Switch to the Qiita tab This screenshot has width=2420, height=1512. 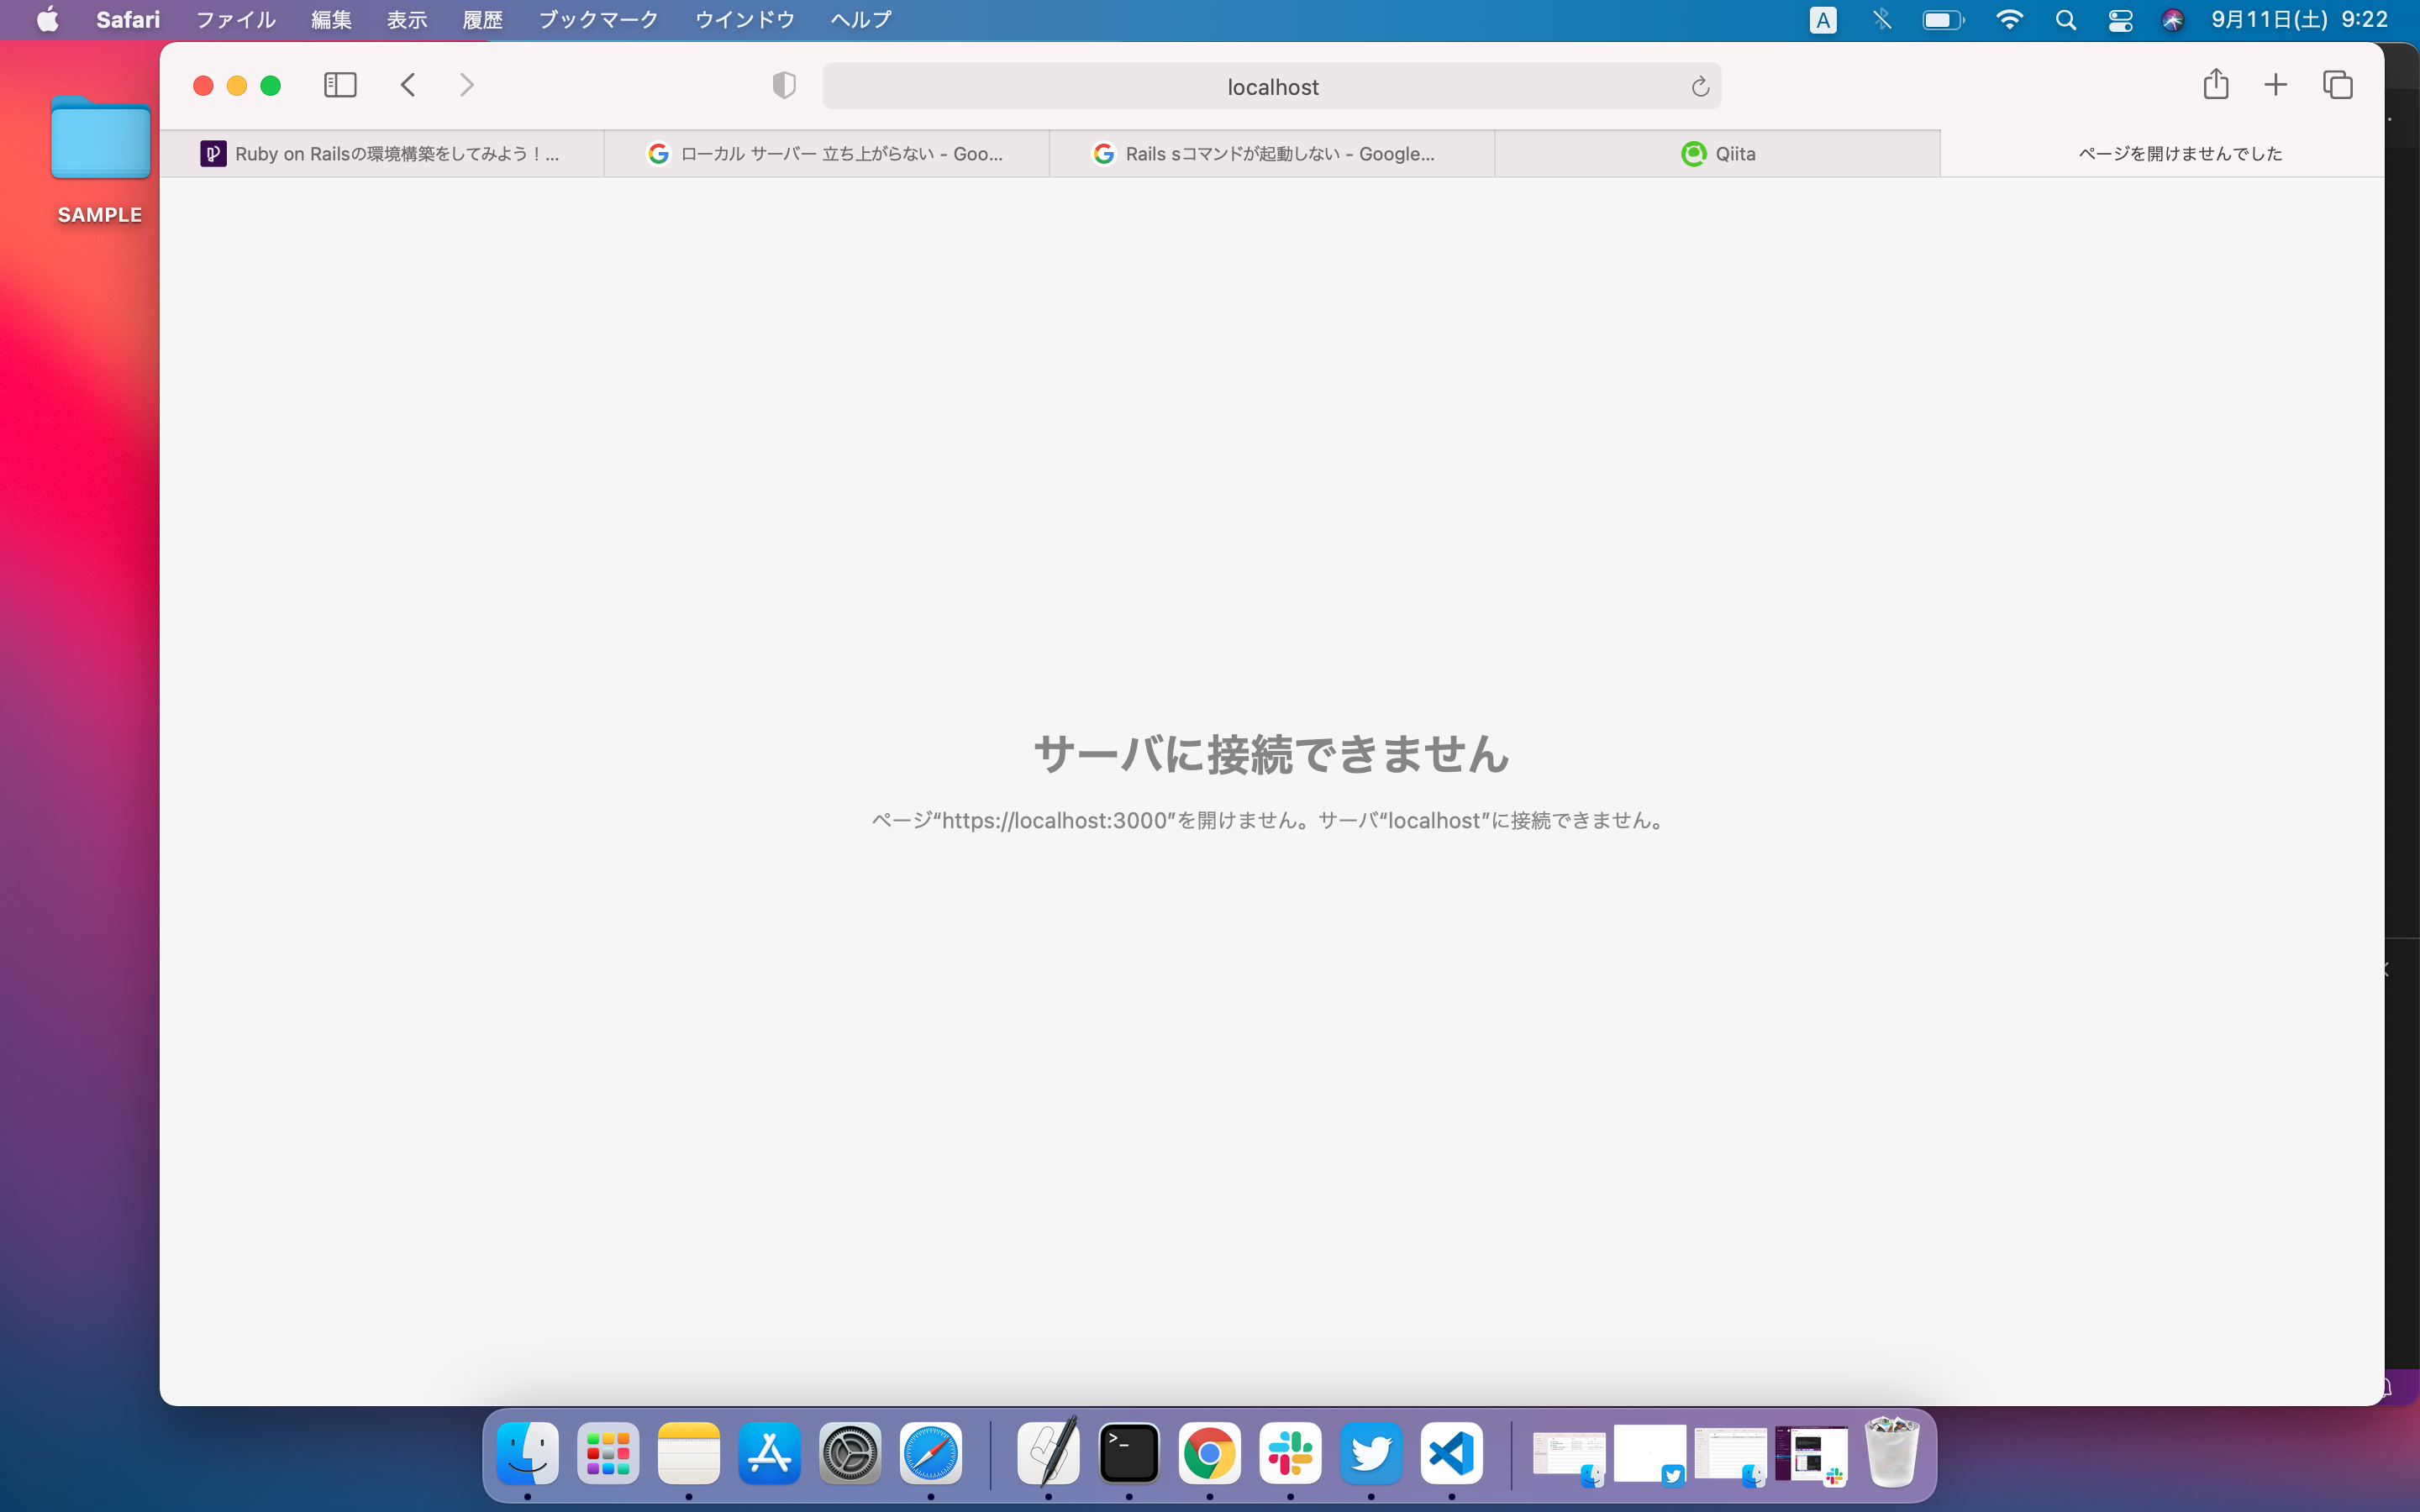(1718, 153)
